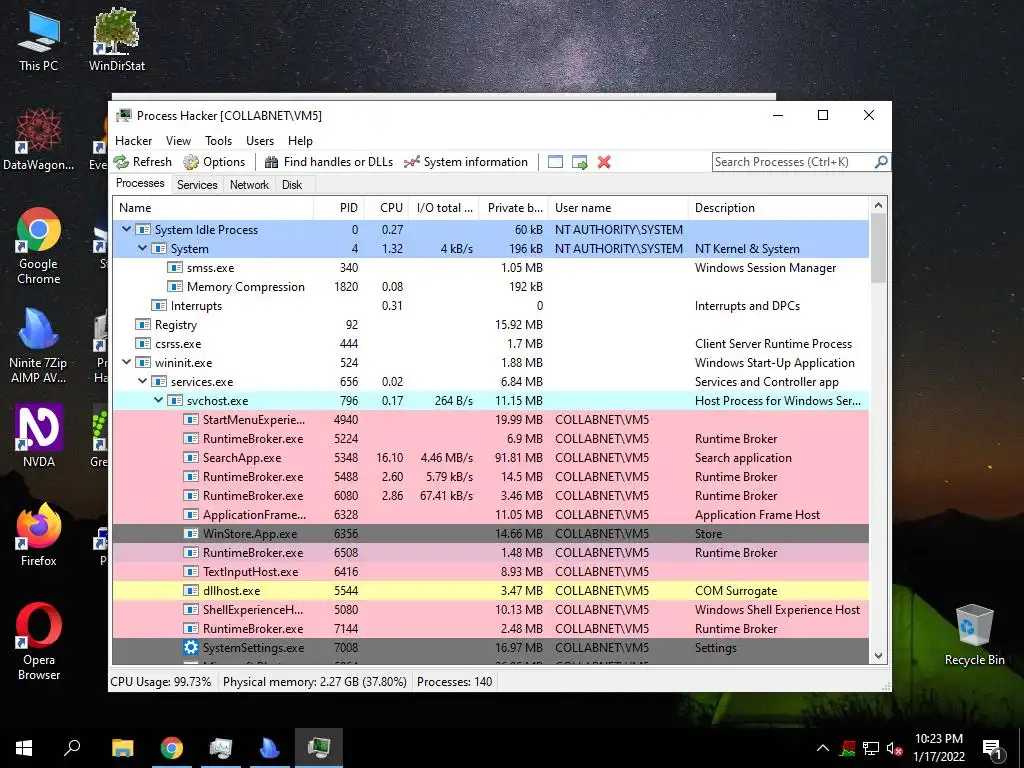1024x768 pixels.
Task: Open the NVDA desktop shortcut
Action: (39, 436)
